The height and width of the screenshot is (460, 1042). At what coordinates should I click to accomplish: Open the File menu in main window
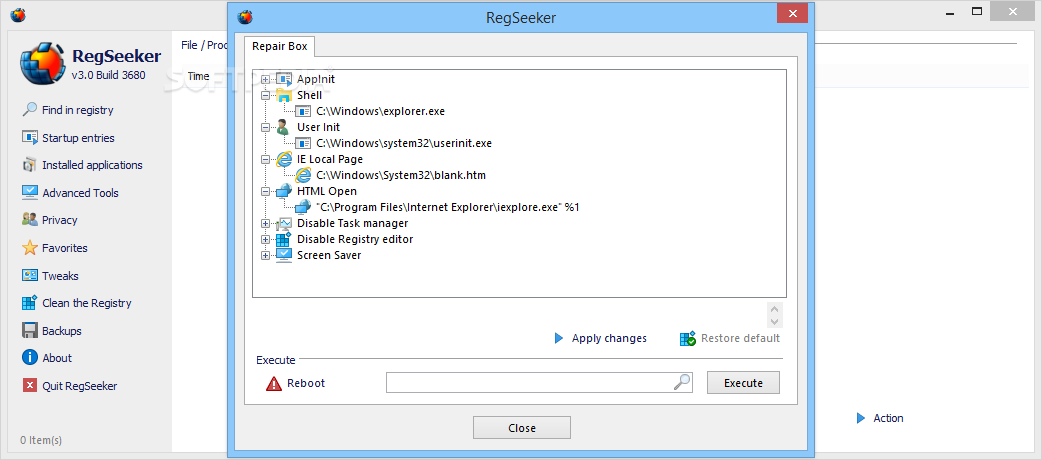click(189, 45)
